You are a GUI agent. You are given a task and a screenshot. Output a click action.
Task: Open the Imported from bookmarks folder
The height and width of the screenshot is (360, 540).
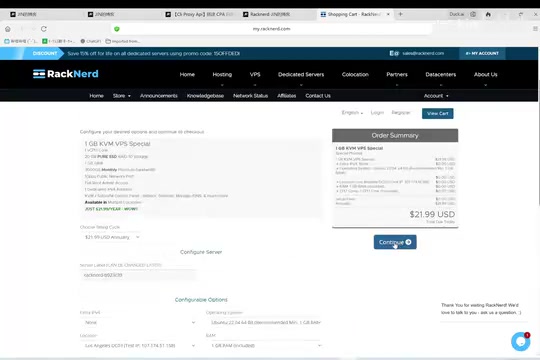(x=123, y=41)
